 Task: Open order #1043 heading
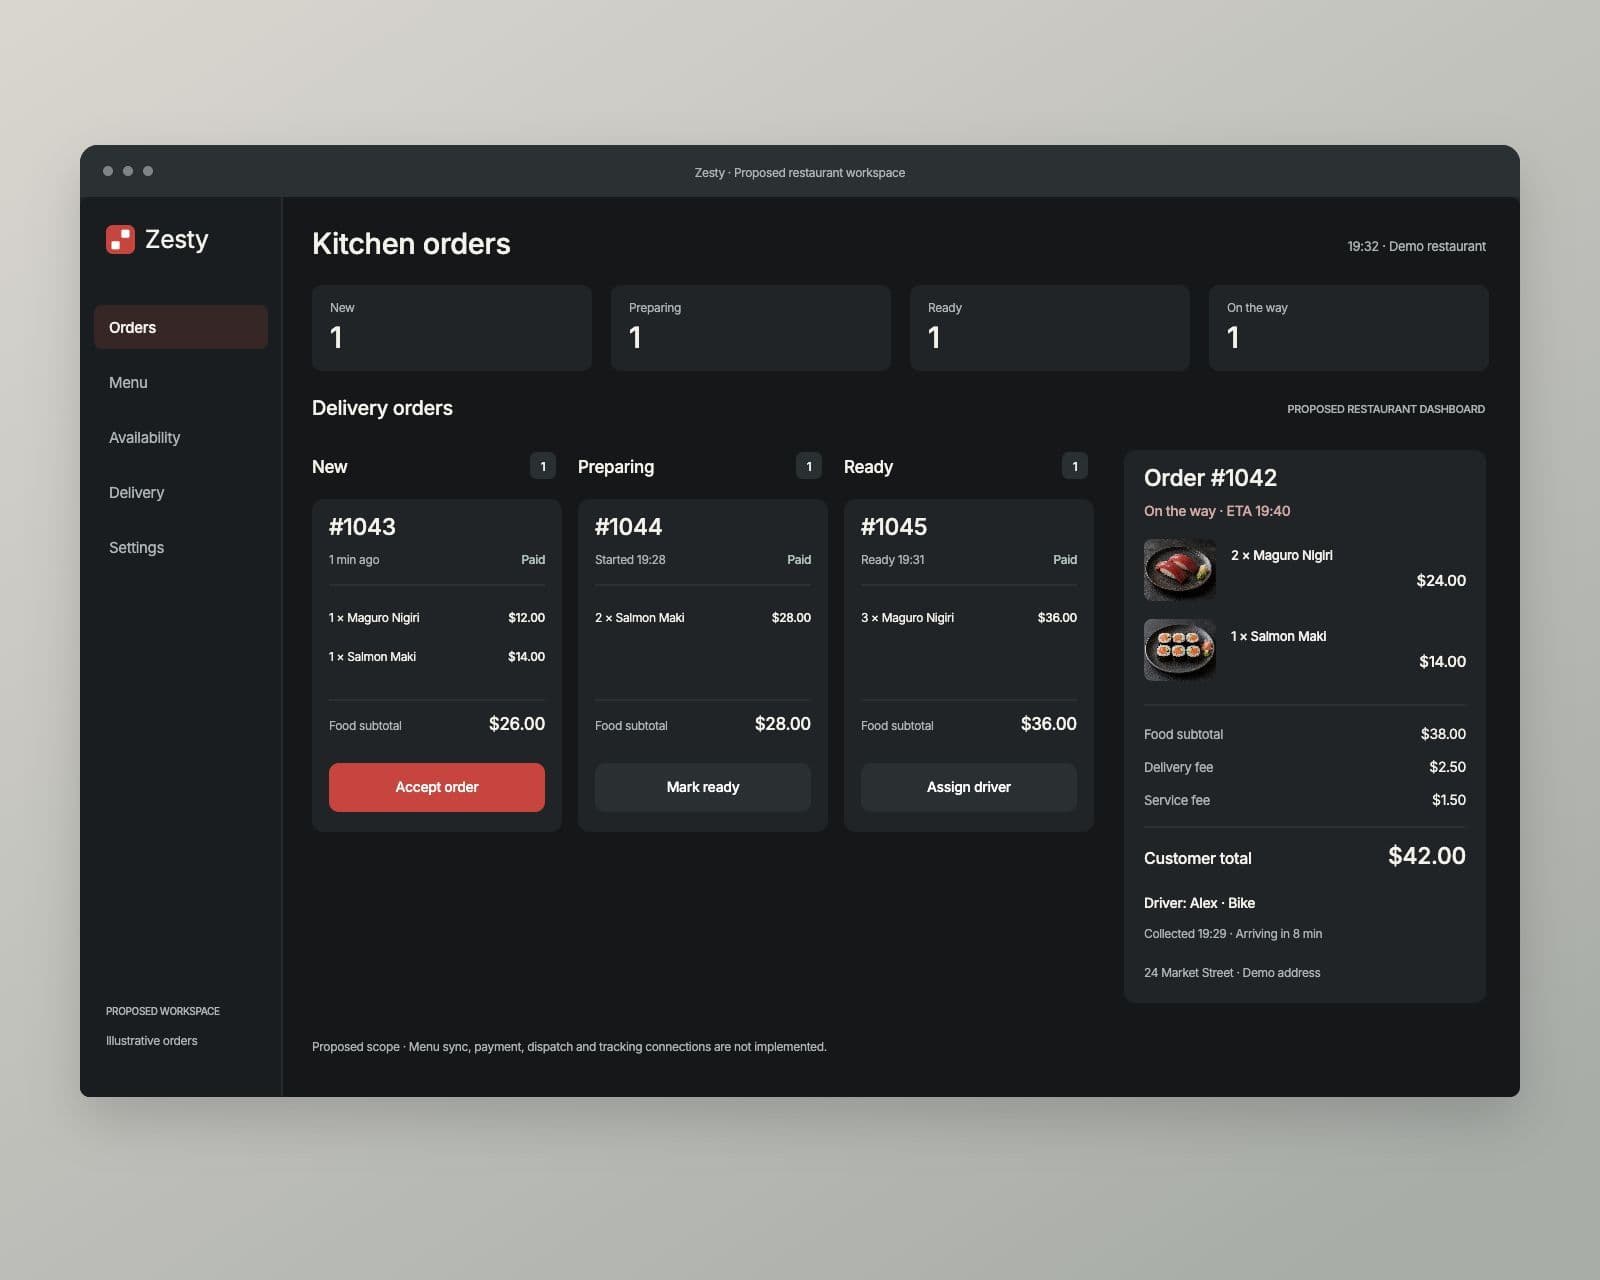point(362,526)
